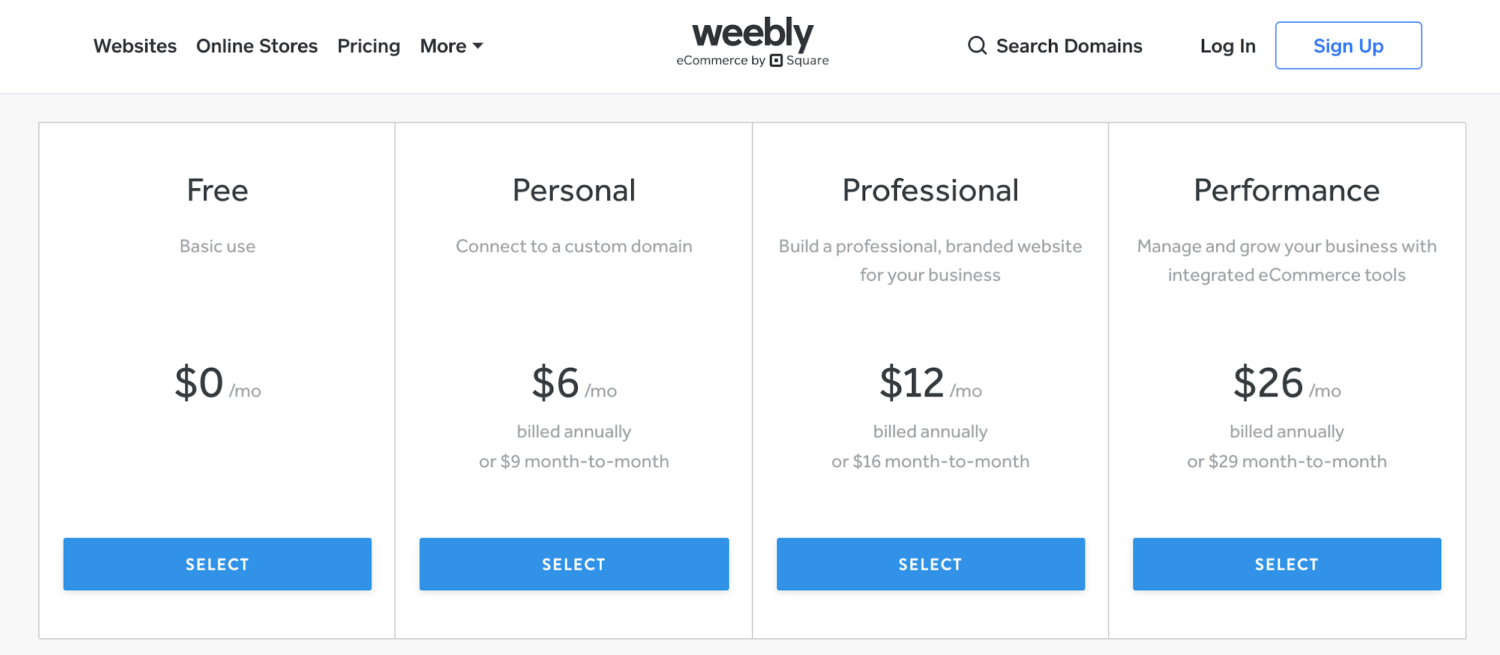Select the Professional plan

click(x=930, y=564)
